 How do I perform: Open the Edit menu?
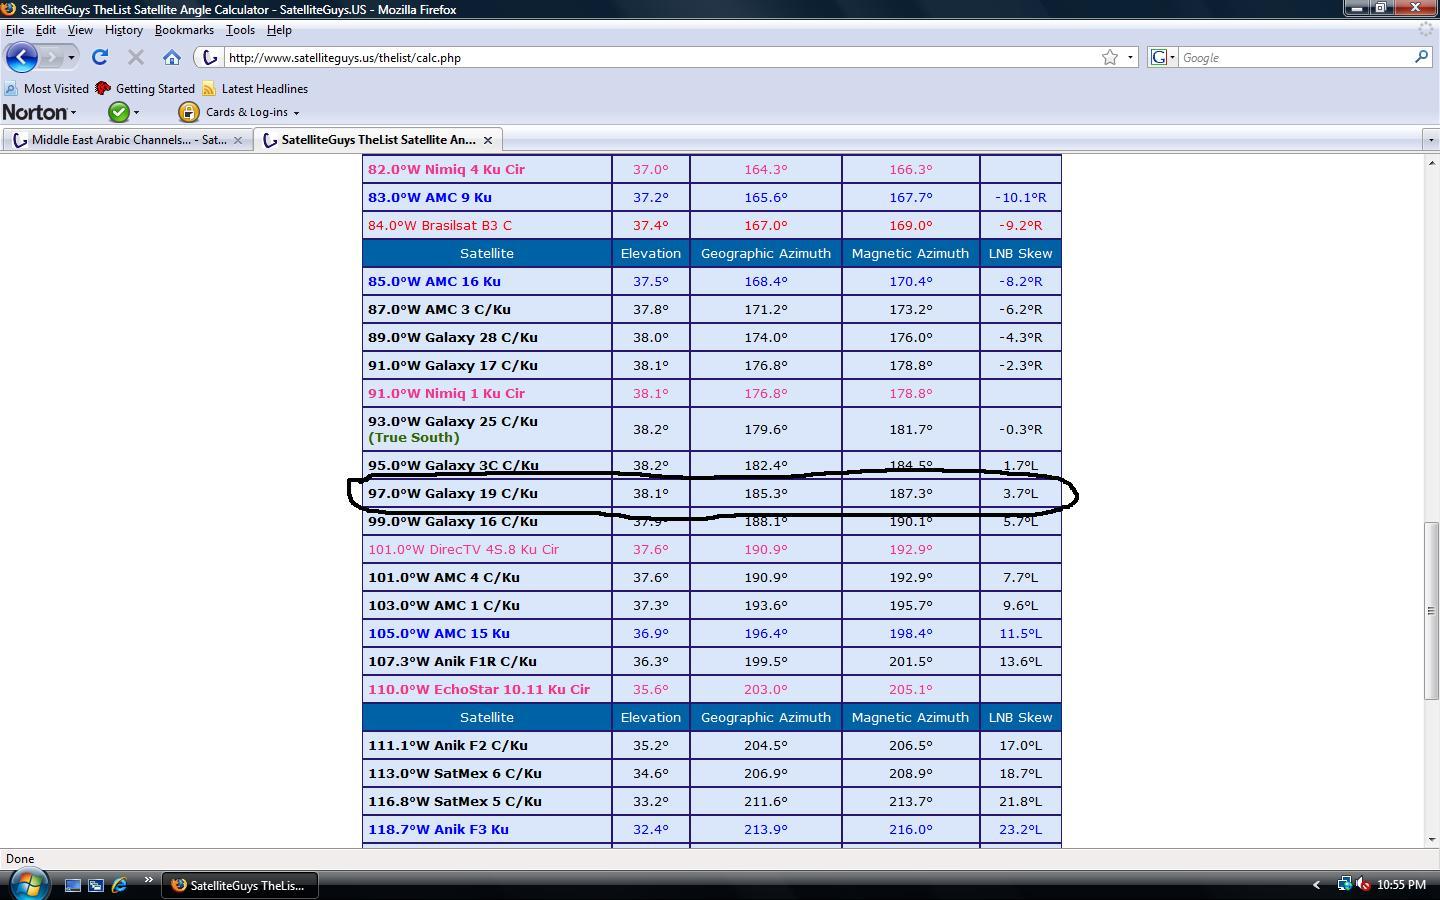(46, 30)
